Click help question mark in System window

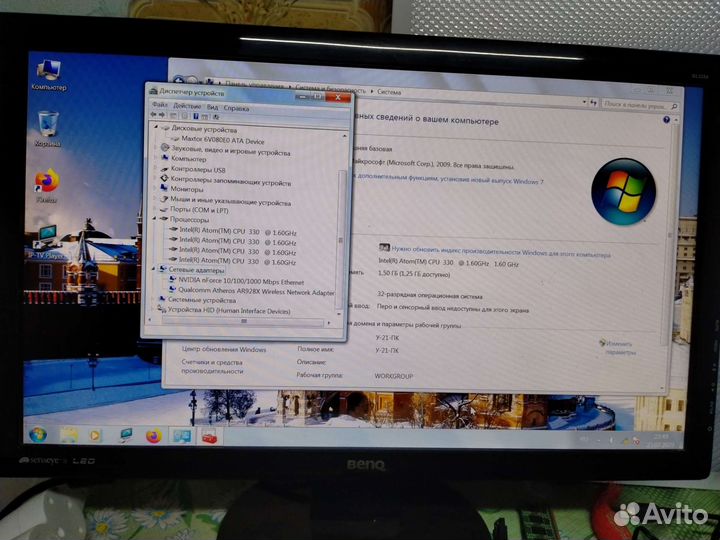(x=666, y=120)
